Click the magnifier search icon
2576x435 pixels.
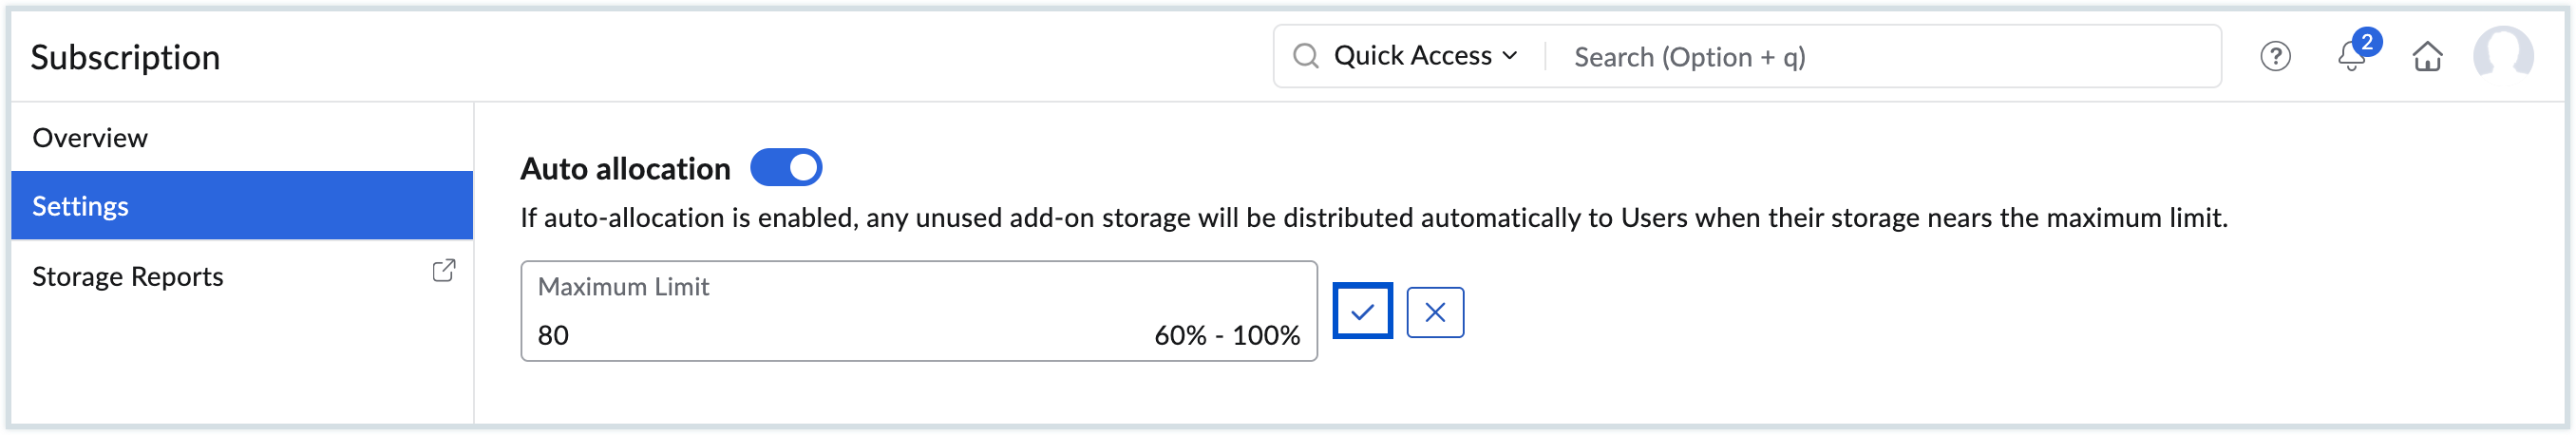pos(1305,56)
